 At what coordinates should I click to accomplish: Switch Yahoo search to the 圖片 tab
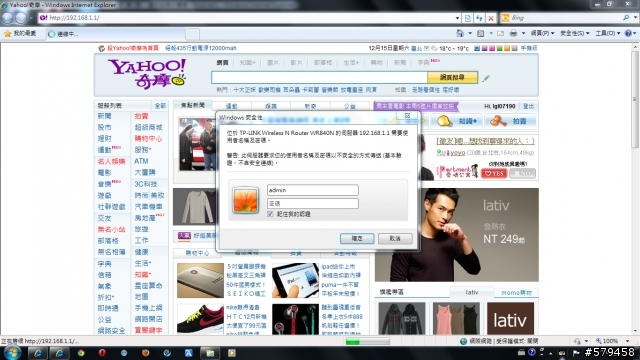pos(273,63)
